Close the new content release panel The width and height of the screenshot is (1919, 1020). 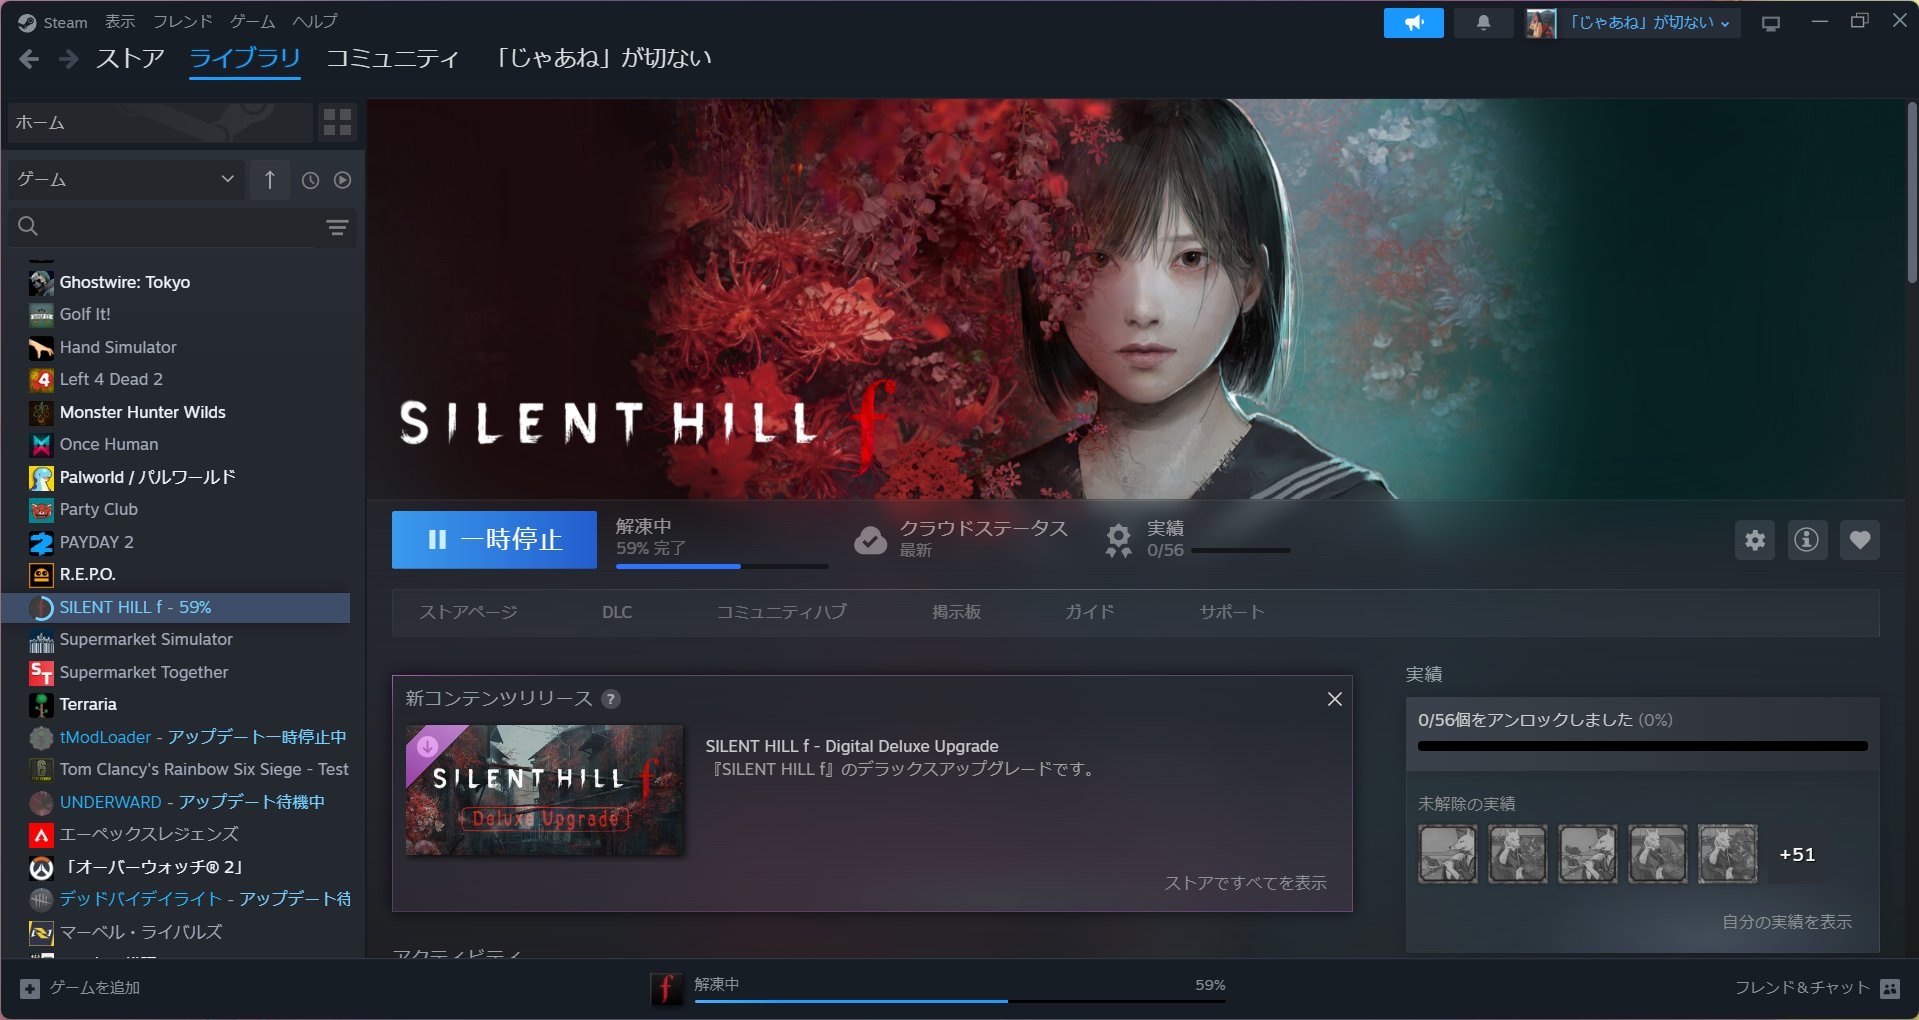[x=1334, y=699]
